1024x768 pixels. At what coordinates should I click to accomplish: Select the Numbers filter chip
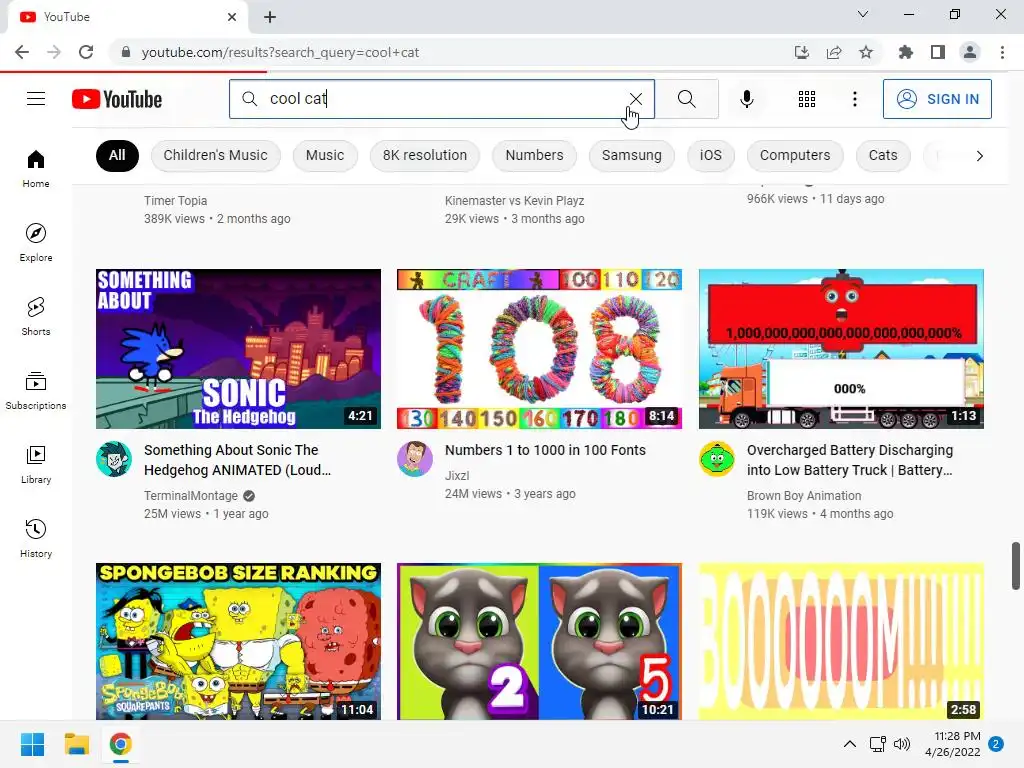click(534, 155)
